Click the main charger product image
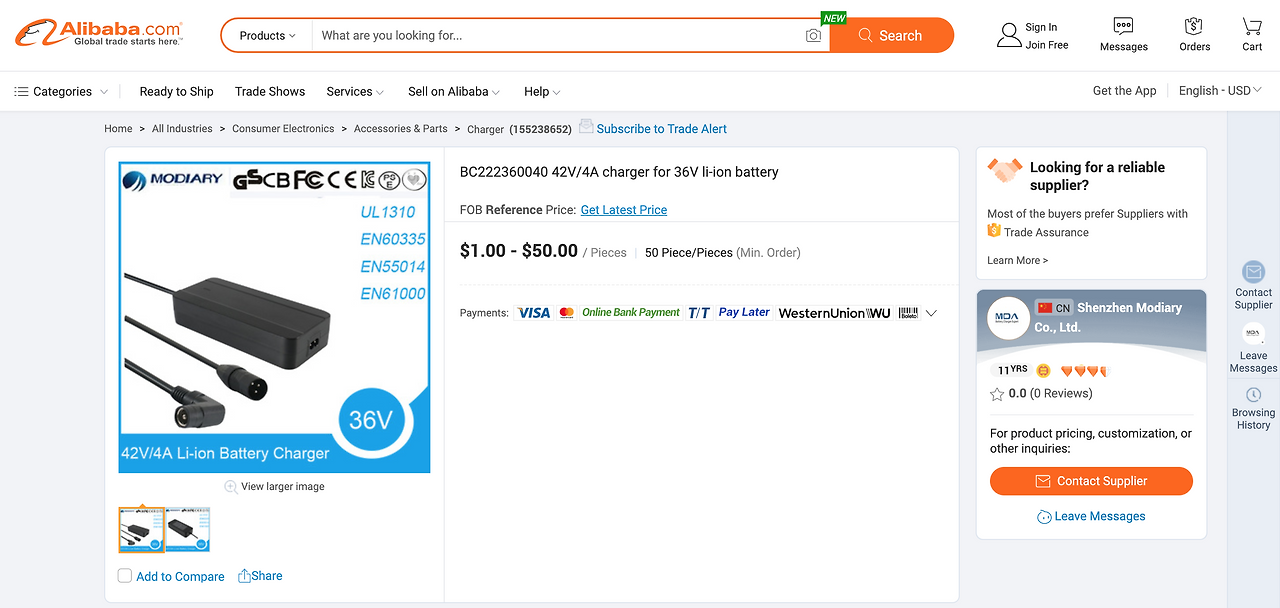The height and width of the screenshot is (608, 1280). (274, 317)
